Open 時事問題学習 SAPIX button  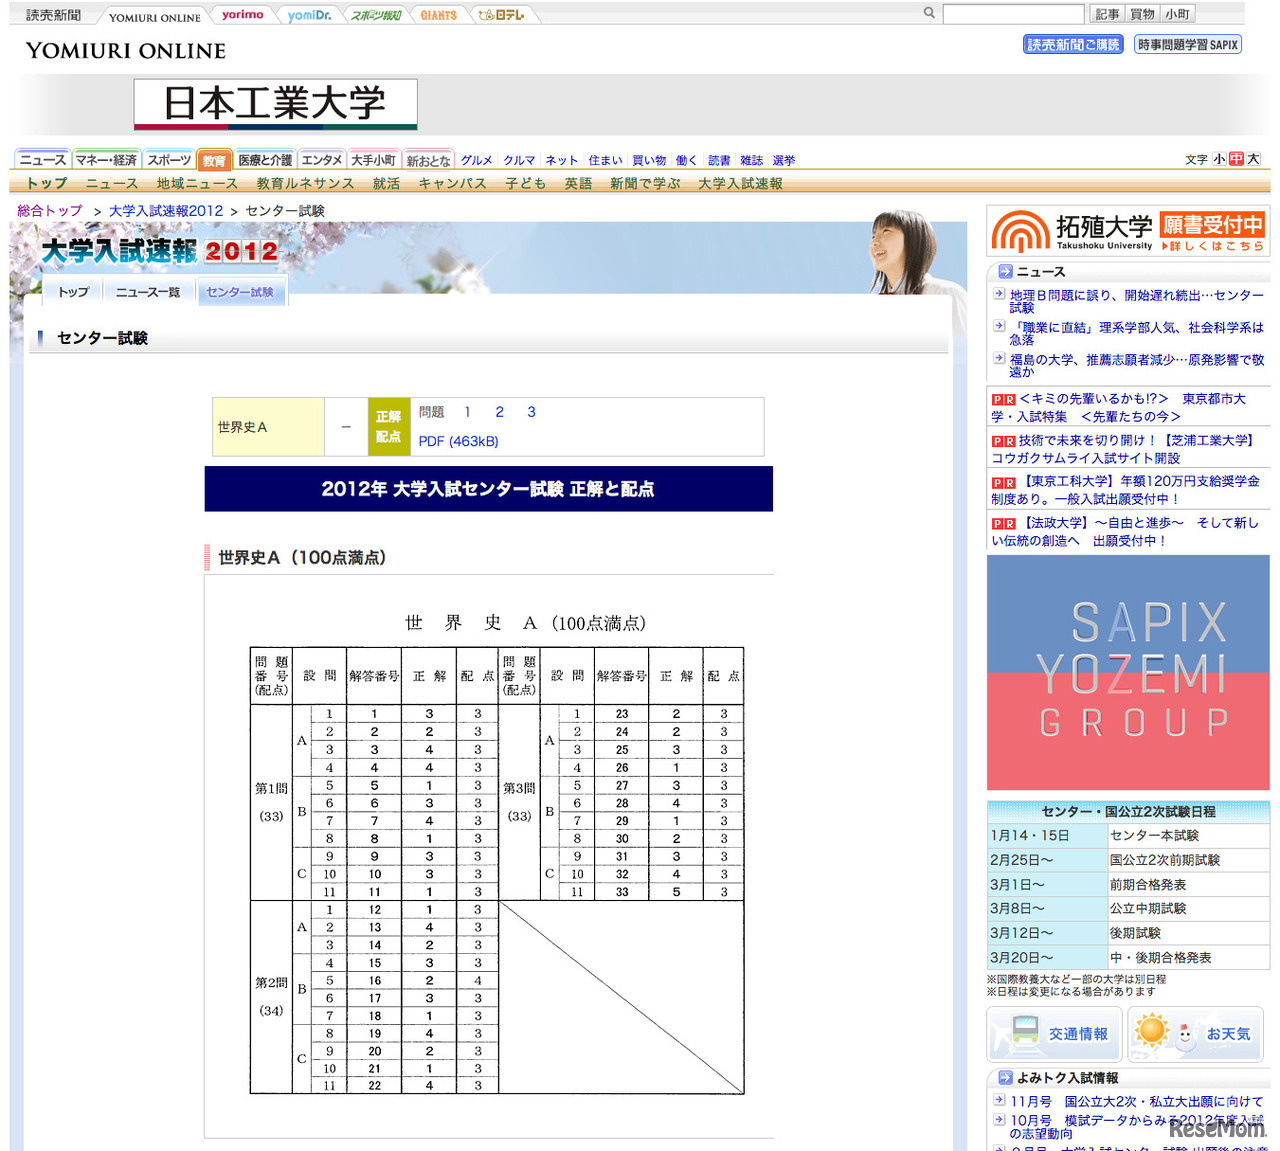[1187, 44]
